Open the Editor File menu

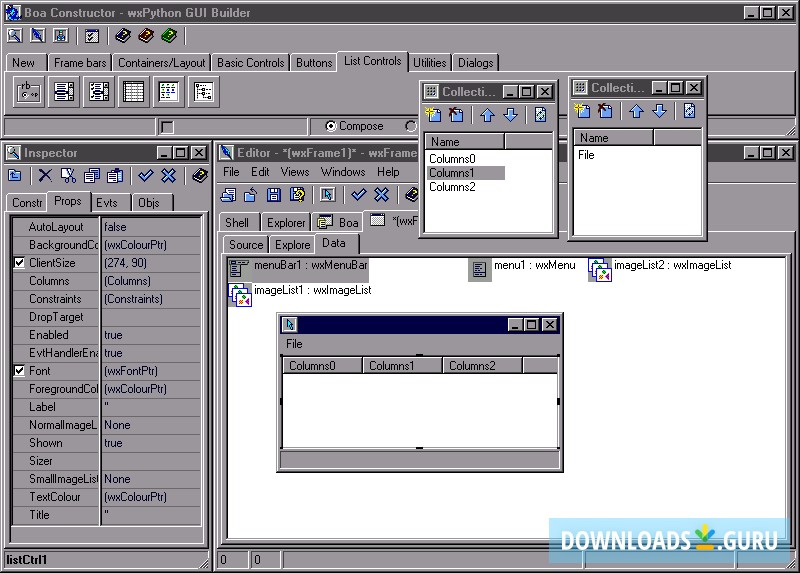click(231, 172)
